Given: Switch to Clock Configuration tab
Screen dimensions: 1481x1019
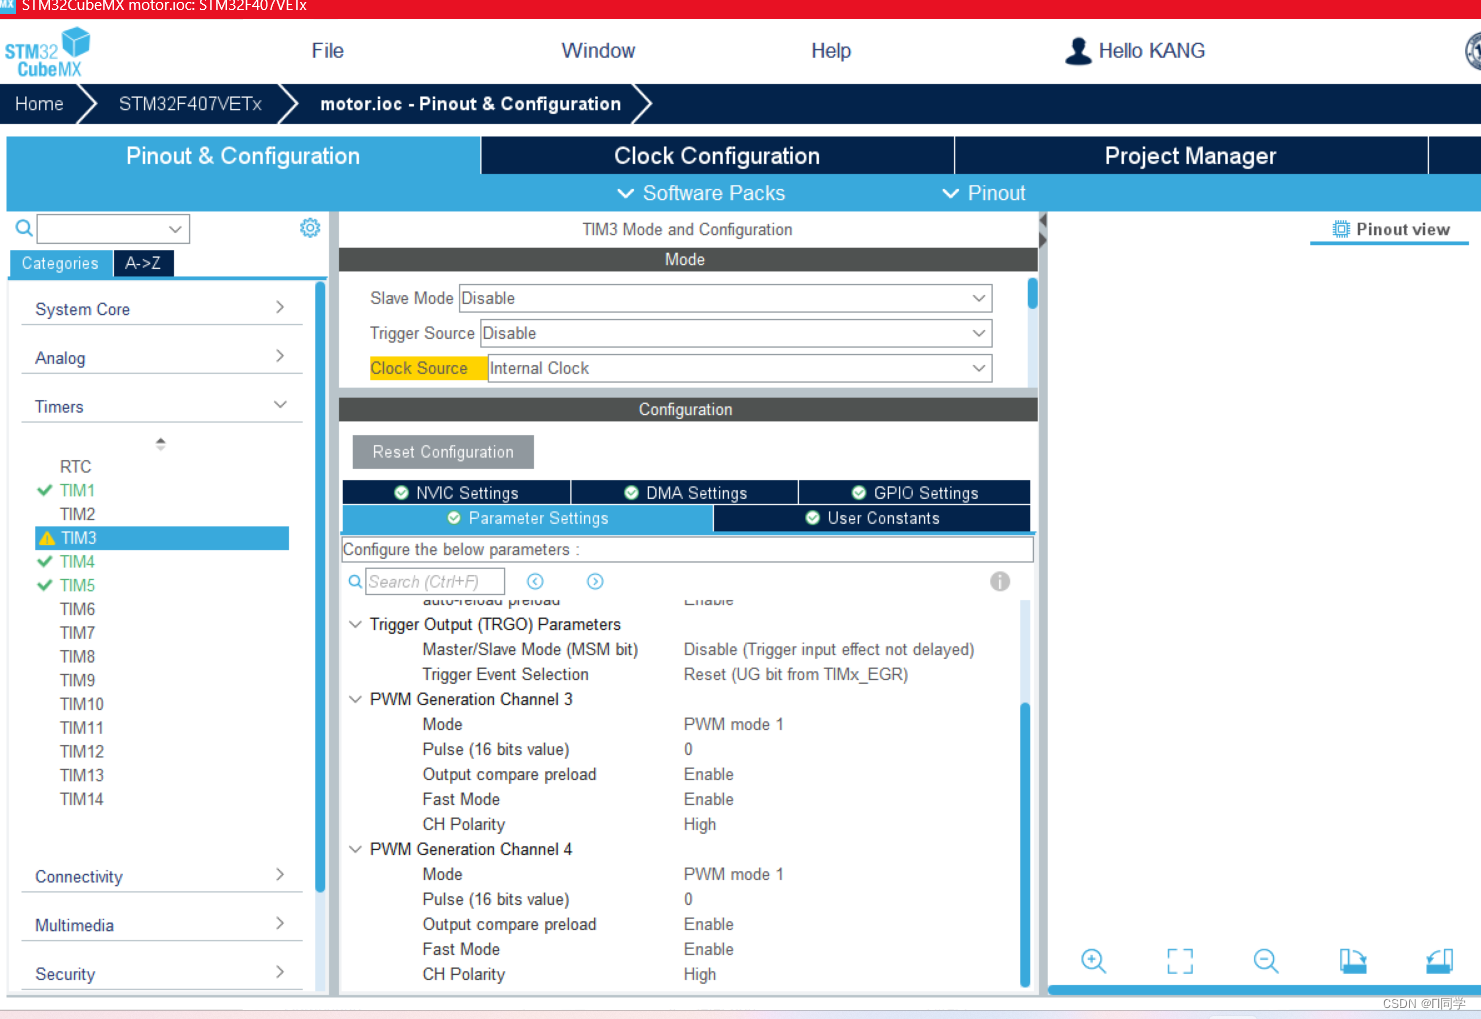Looking at the screenshot, I should 717,156.
